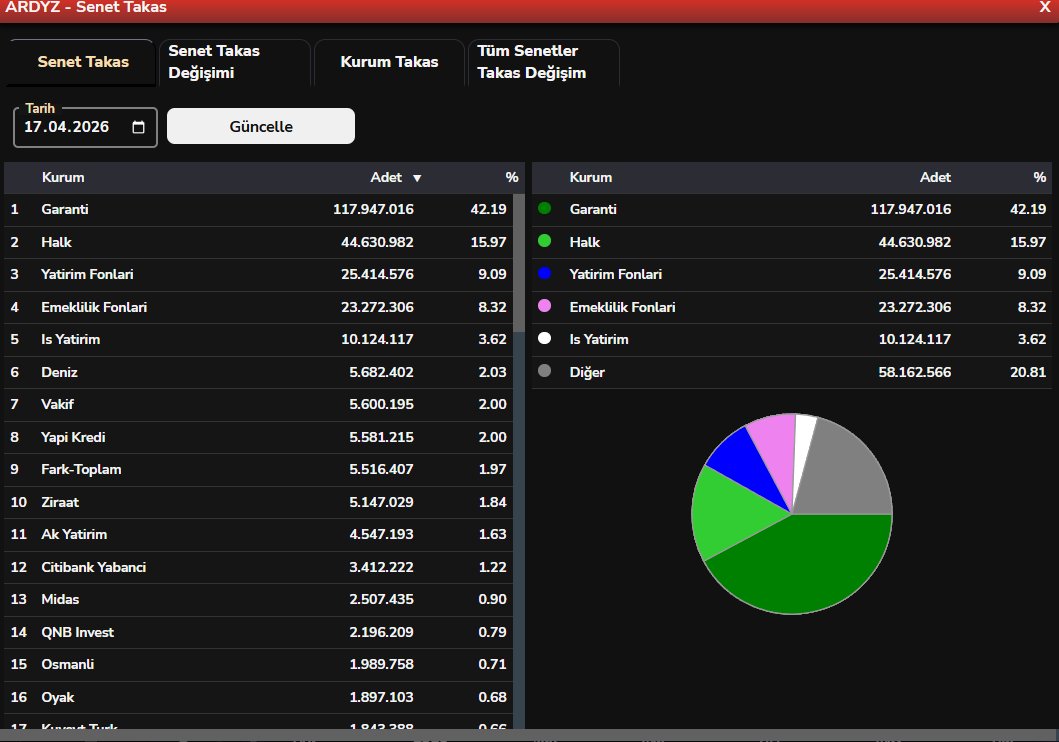Click the Kurum header in right table

click(x=591, y=178)
